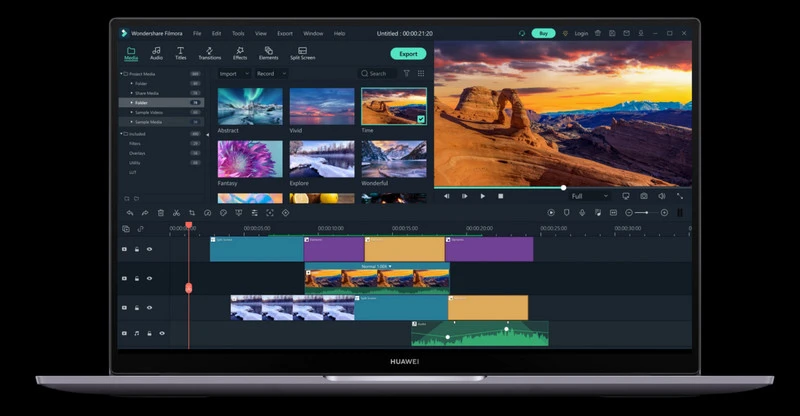Toggle the lock on the top video track
The height and width of the screenshot is (416, 800).
point(138,249)
